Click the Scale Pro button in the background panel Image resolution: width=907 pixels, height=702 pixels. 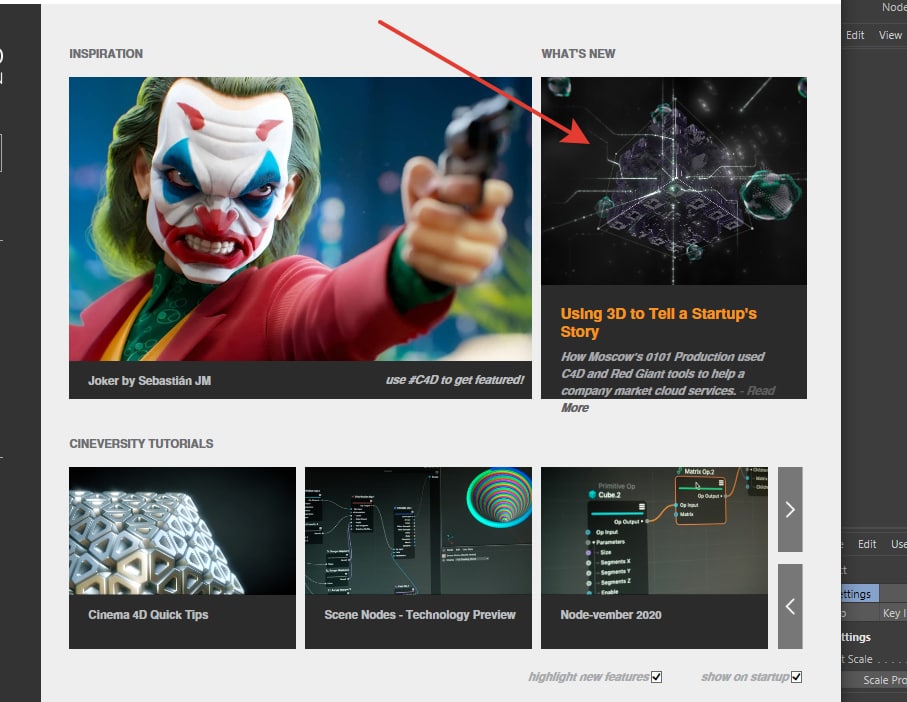[877, 680]
